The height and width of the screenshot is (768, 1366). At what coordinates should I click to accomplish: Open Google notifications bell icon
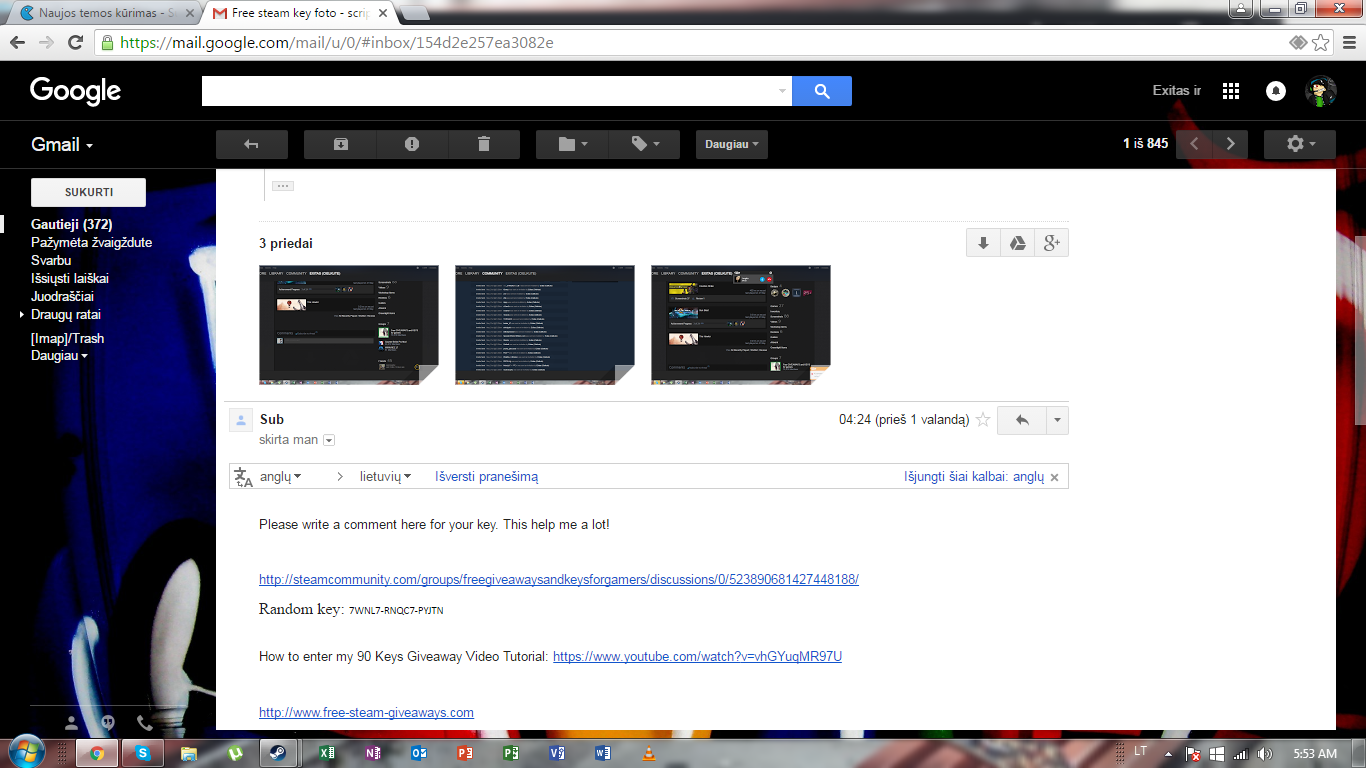tap(1276, 91)
